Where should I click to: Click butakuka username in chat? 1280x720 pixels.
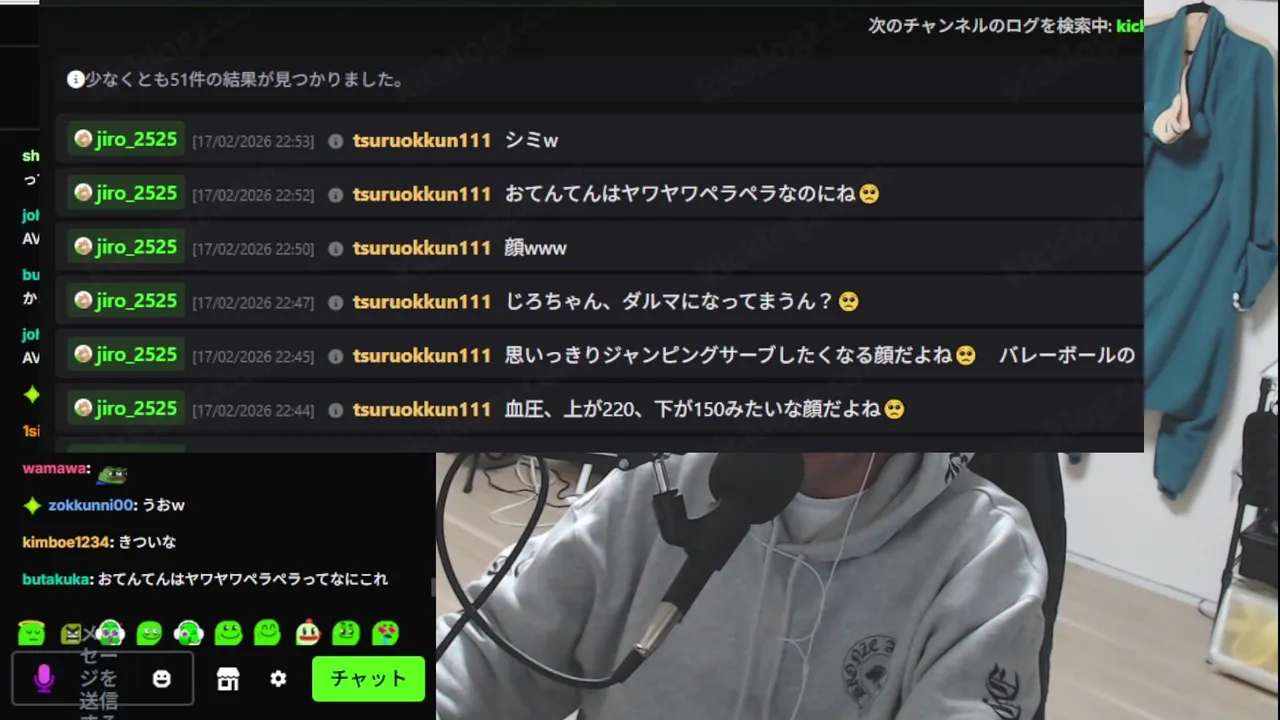tap(57, 579)
